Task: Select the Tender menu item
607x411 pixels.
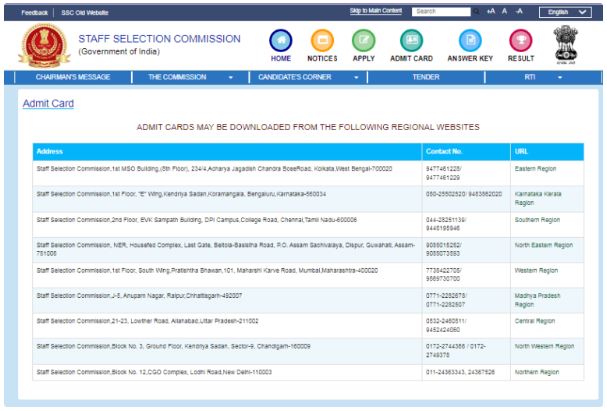Action: [427, 76]
